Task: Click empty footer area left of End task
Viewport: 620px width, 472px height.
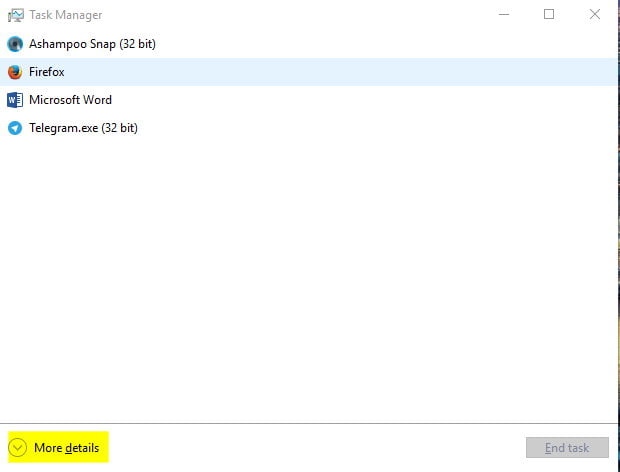Action: (x=320, y=448)
